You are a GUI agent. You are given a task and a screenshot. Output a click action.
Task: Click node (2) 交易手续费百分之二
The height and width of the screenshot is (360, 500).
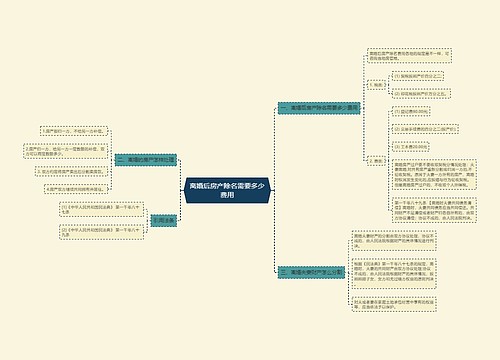[x=425, y=129]
